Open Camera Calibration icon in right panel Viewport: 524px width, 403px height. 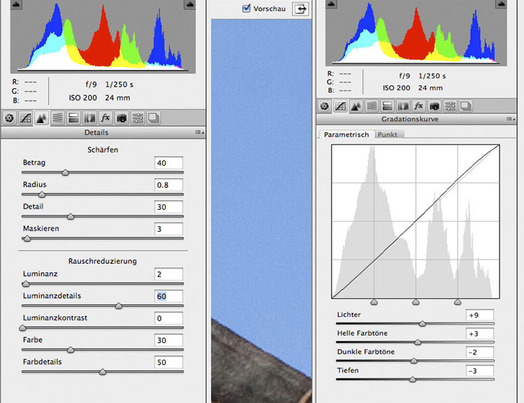[x=434, y=106]
